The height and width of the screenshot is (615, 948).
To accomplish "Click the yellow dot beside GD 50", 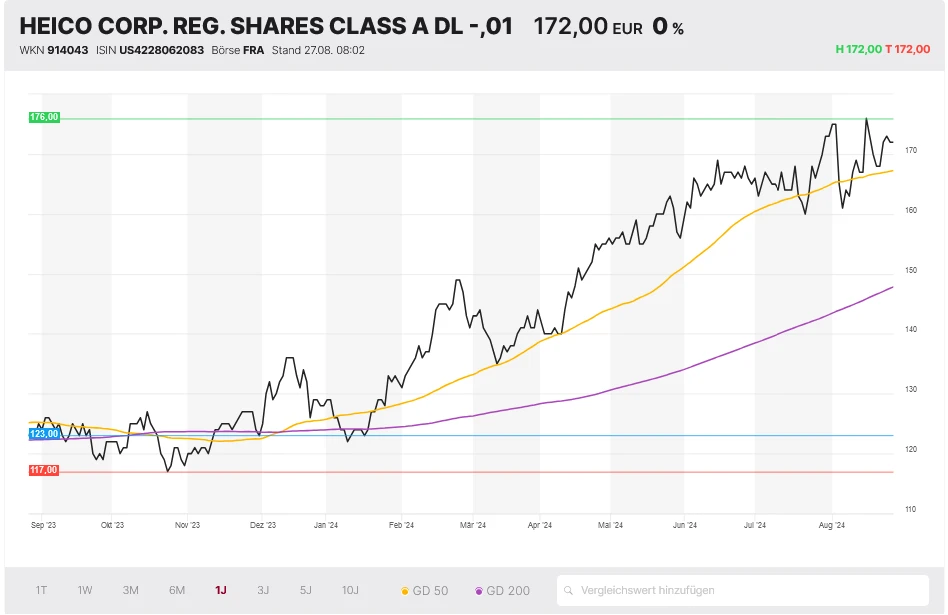I will point(404,591).
